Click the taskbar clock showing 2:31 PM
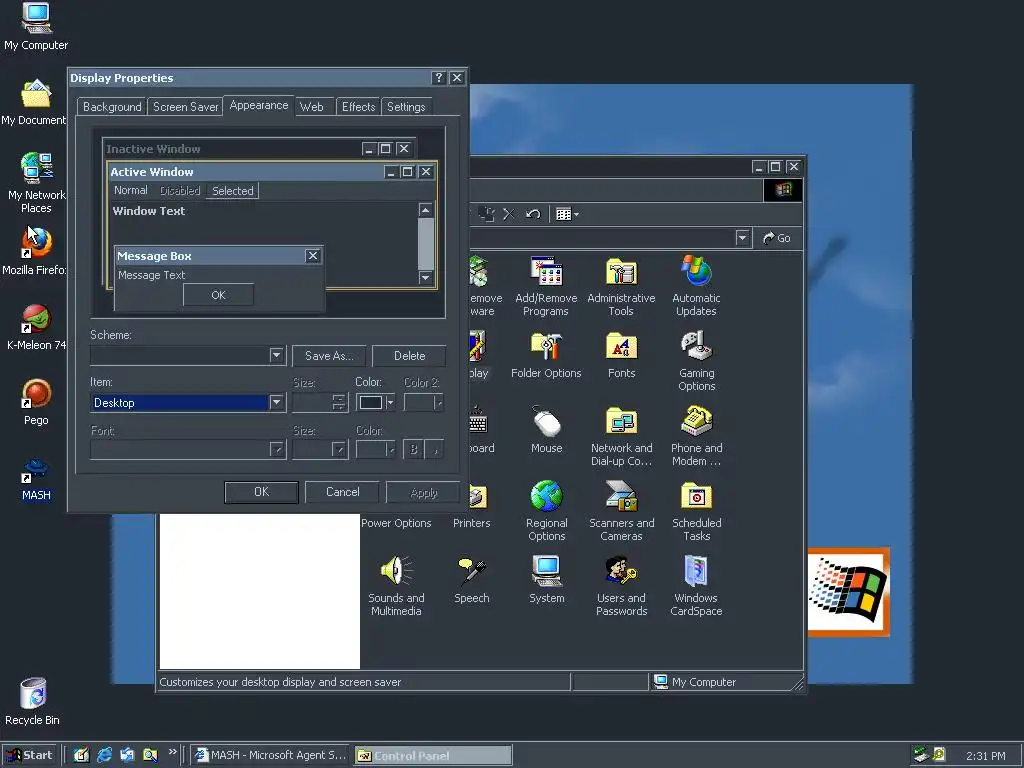This screenshot has width=1024, height=768. click(985, 756)
